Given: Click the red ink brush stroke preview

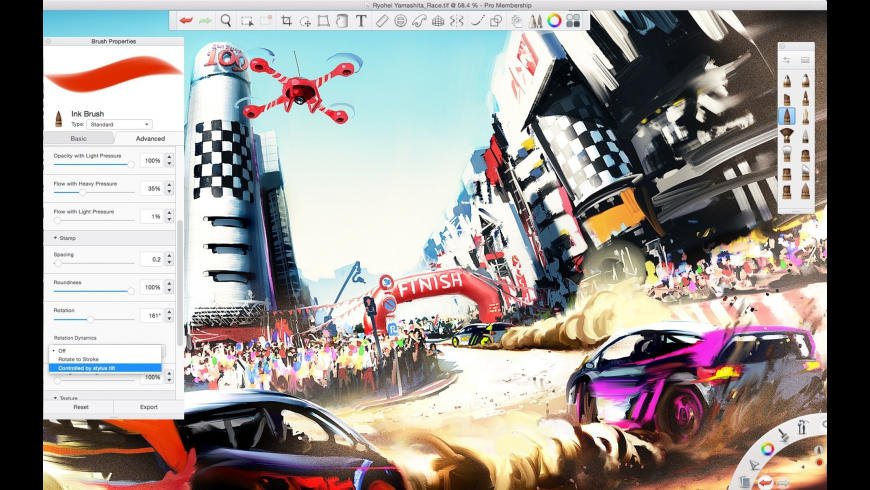Looking at the screenshot, I should 113,74.
